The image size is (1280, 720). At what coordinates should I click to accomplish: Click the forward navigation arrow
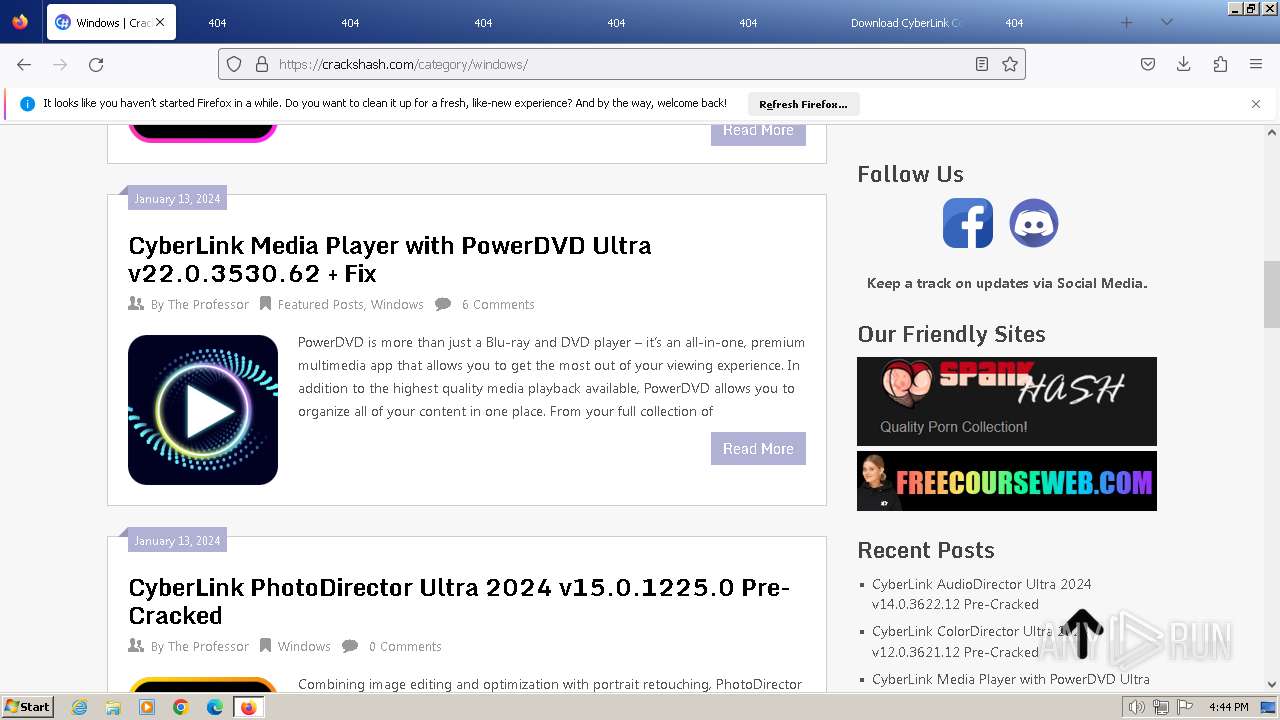pyautogui.click(x=60, y=64)
